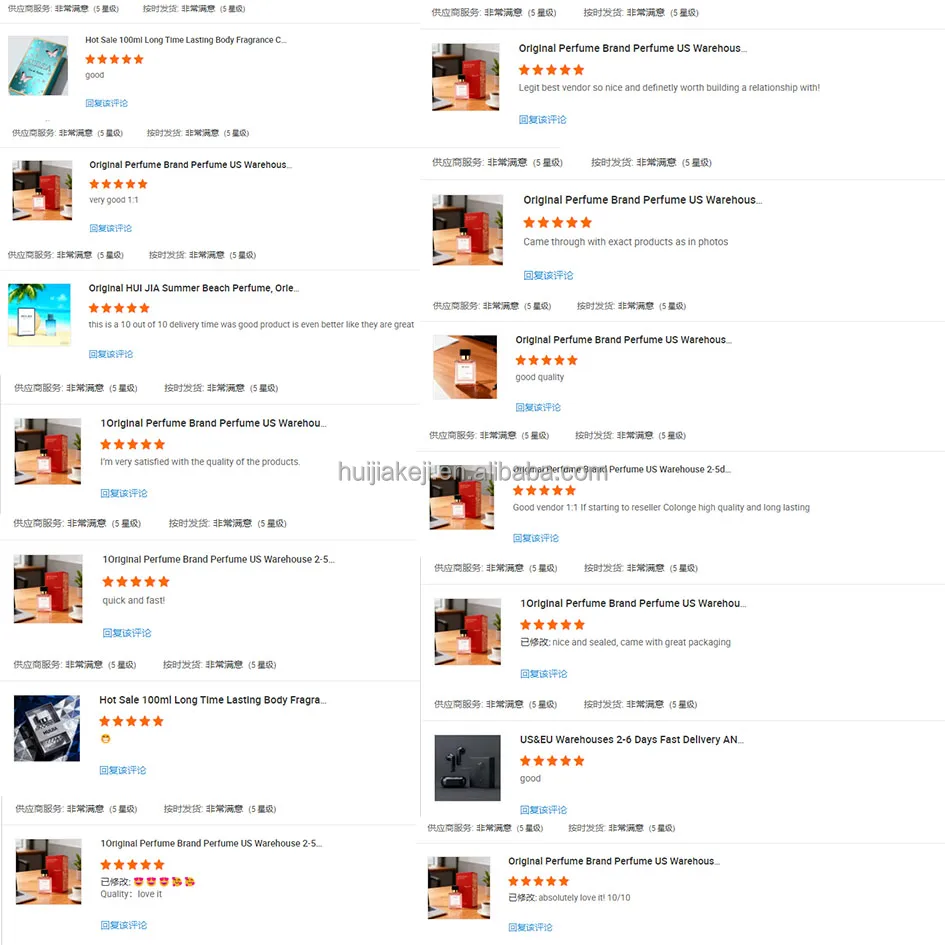The width and height of the screenshot is (945, 945).
Task: Click "Original HUI JIA Summer Beach Perfume" title
Action: pos(193,288)
